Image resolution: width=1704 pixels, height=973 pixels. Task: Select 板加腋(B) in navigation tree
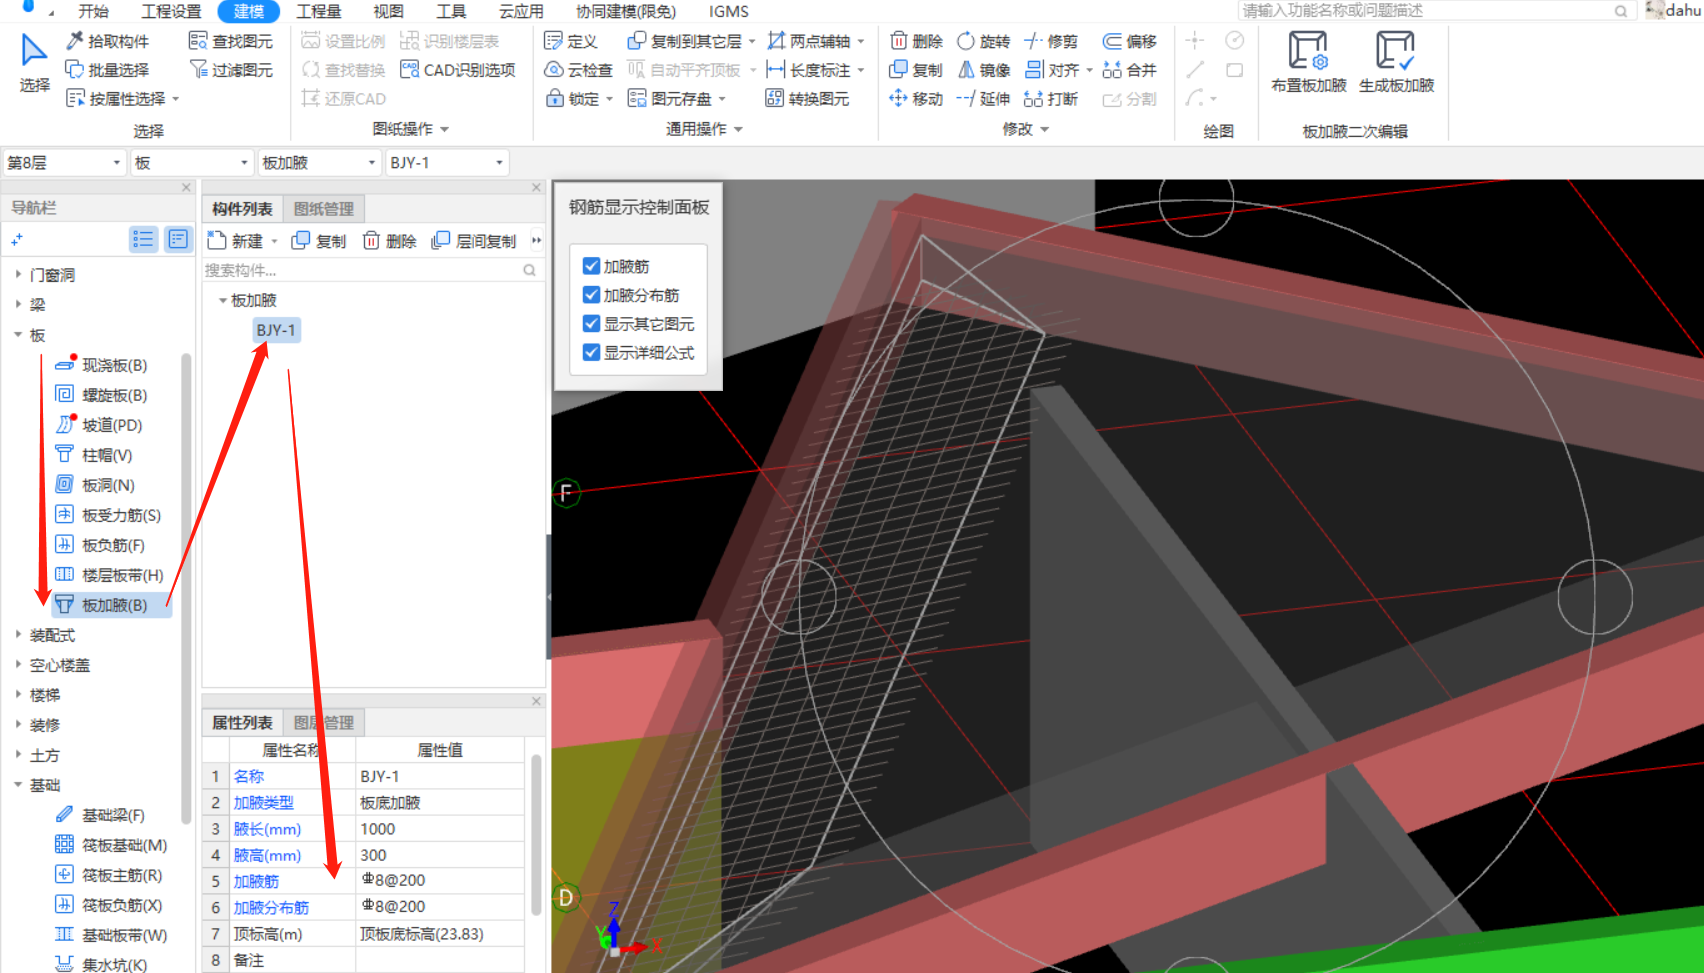(114, 605)
